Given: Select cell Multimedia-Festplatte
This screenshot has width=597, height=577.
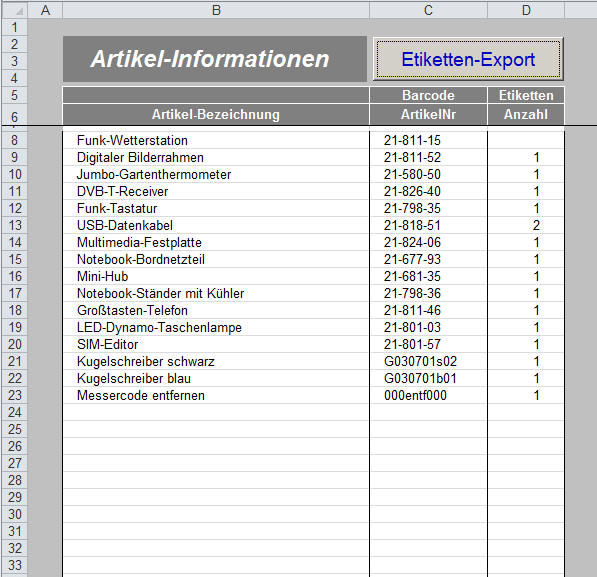Looking at the screenshot, I should coord(216,242).
